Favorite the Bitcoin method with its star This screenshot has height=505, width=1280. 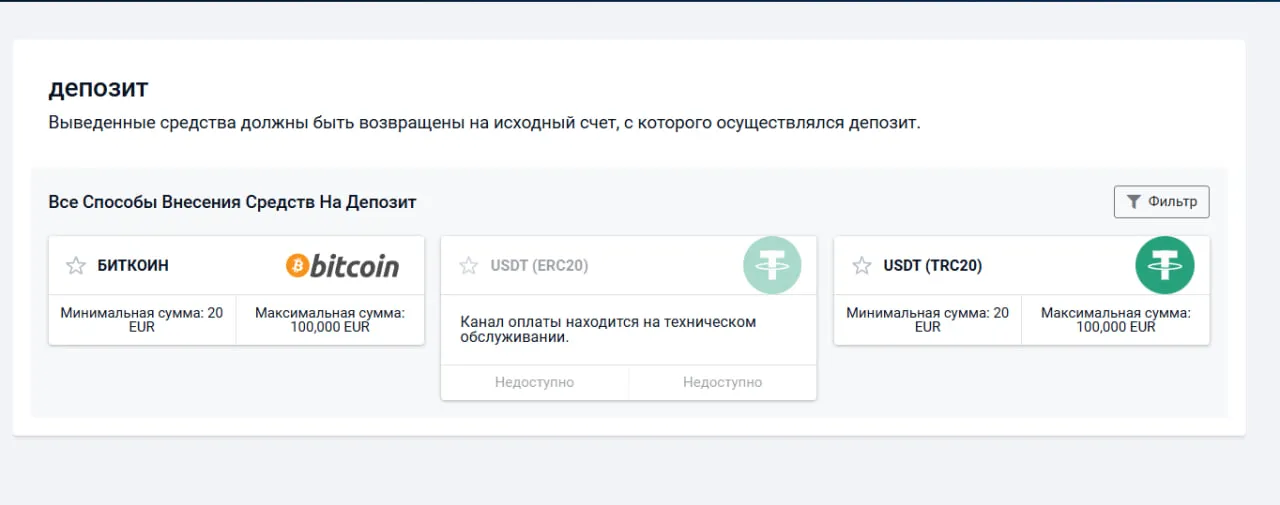coord(75,265)
